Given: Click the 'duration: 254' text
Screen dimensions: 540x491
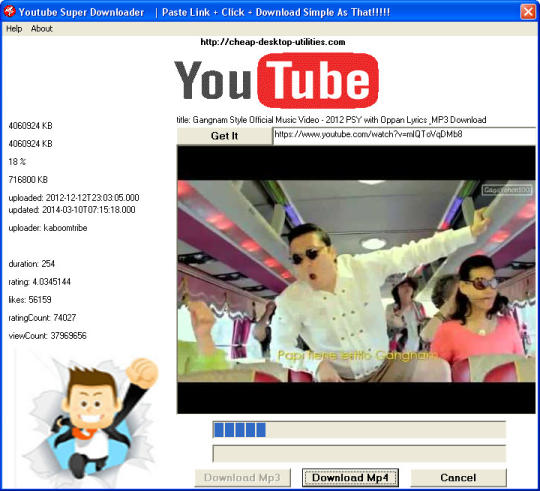Looking at the screenshot, I should 32,264.
